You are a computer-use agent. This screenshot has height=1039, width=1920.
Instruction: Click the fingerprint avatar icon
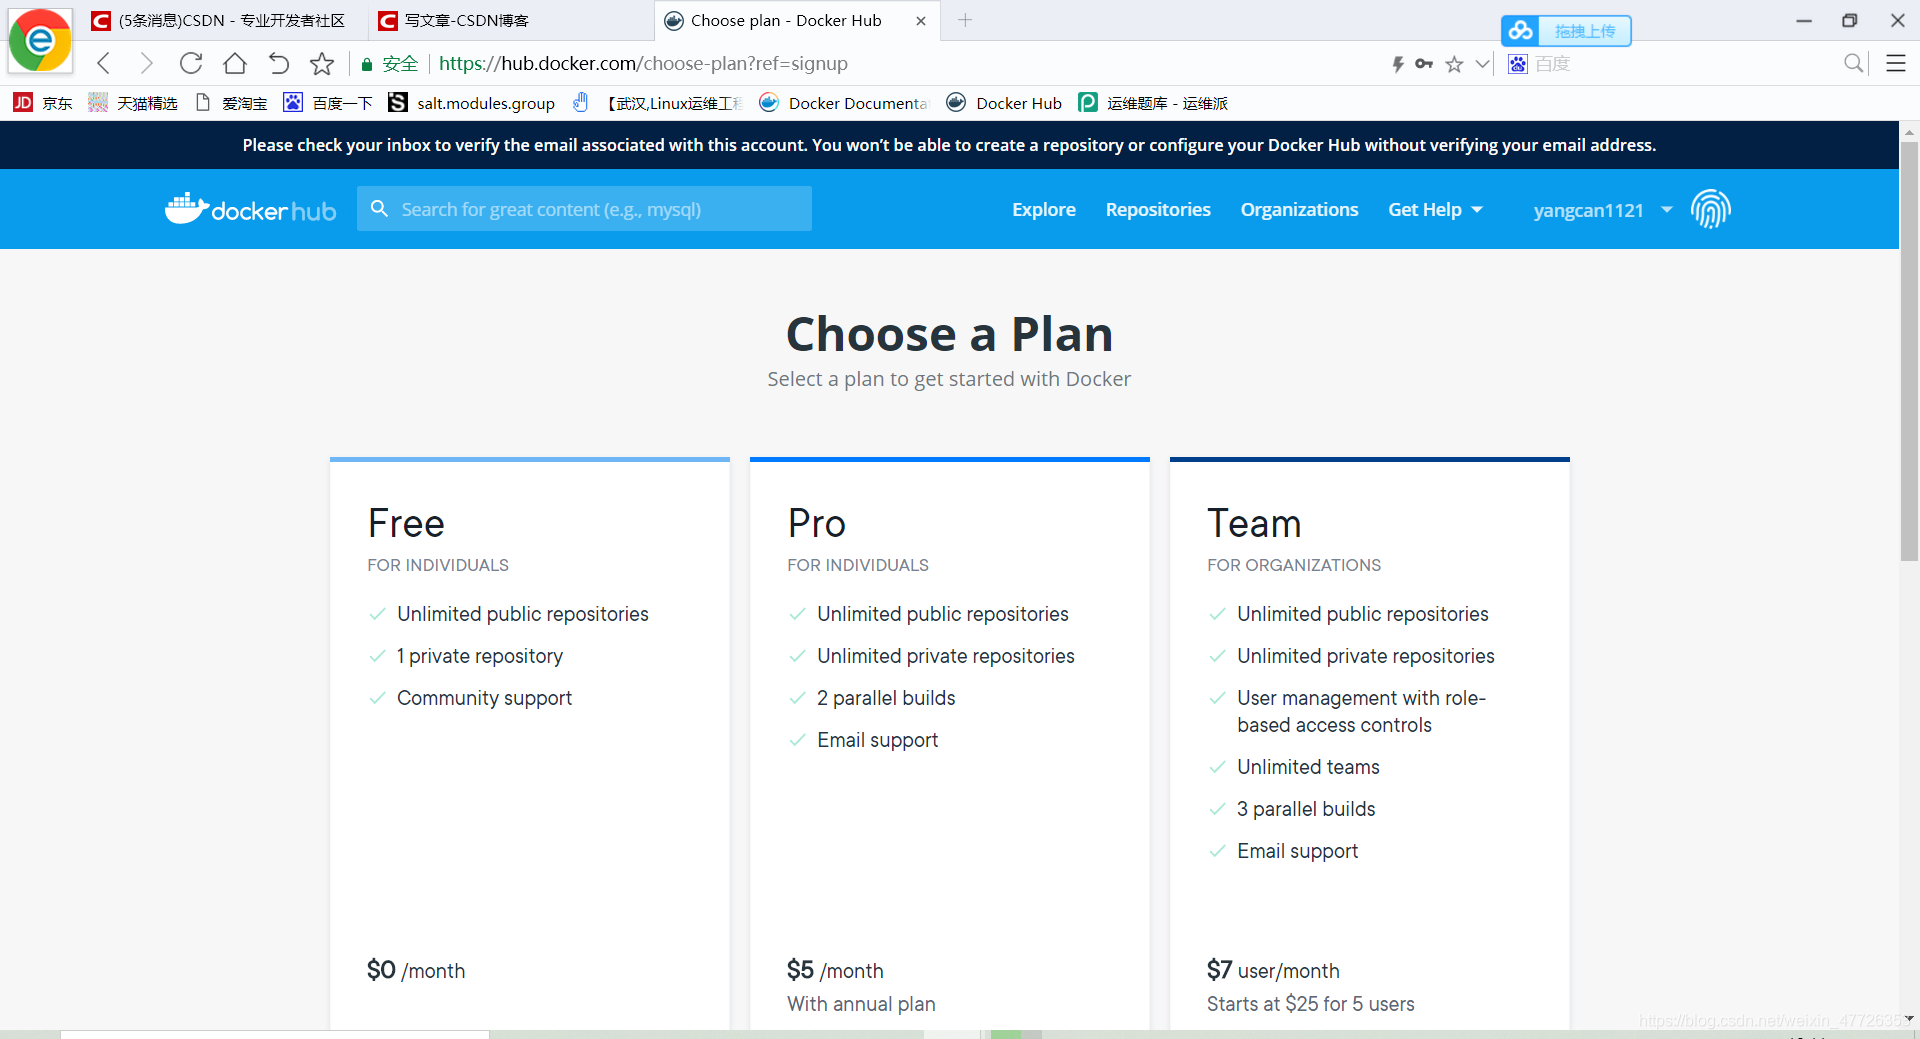(1711, 209)
